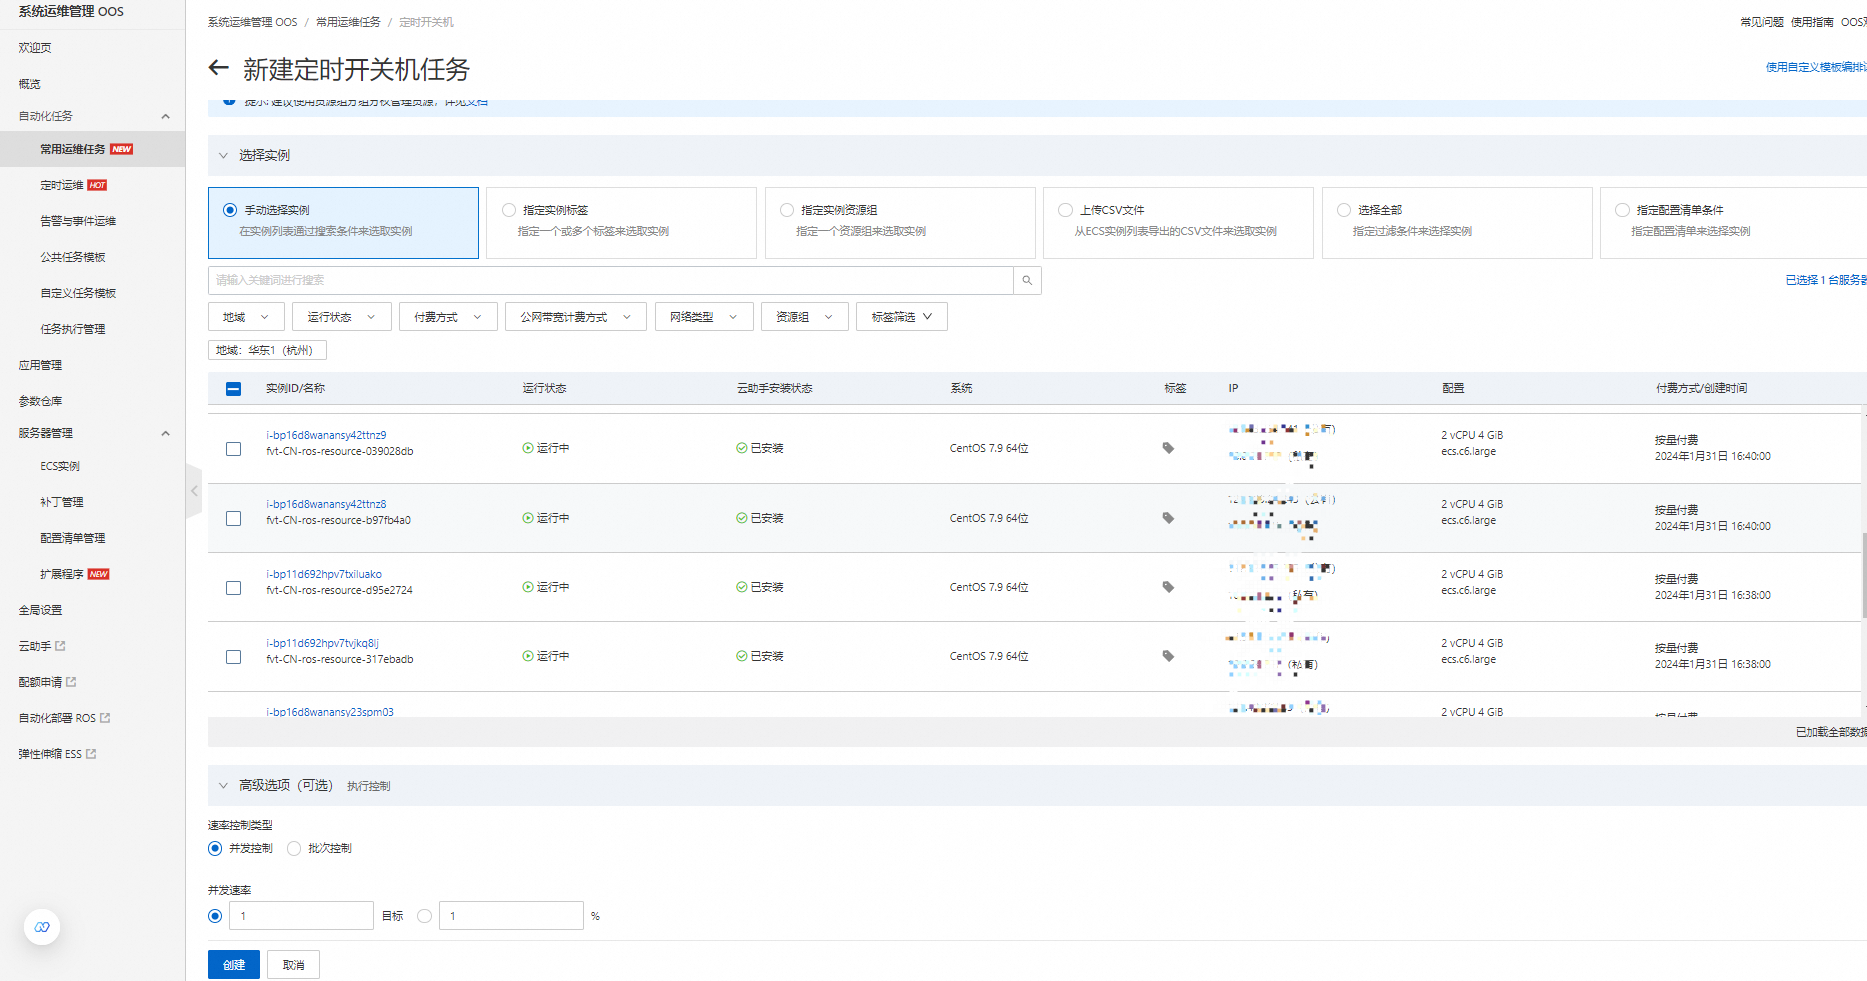Toggle the select-all checkbox in table header
The width and height of the screenshot is (1867, 981).
(x=233, y=389)
